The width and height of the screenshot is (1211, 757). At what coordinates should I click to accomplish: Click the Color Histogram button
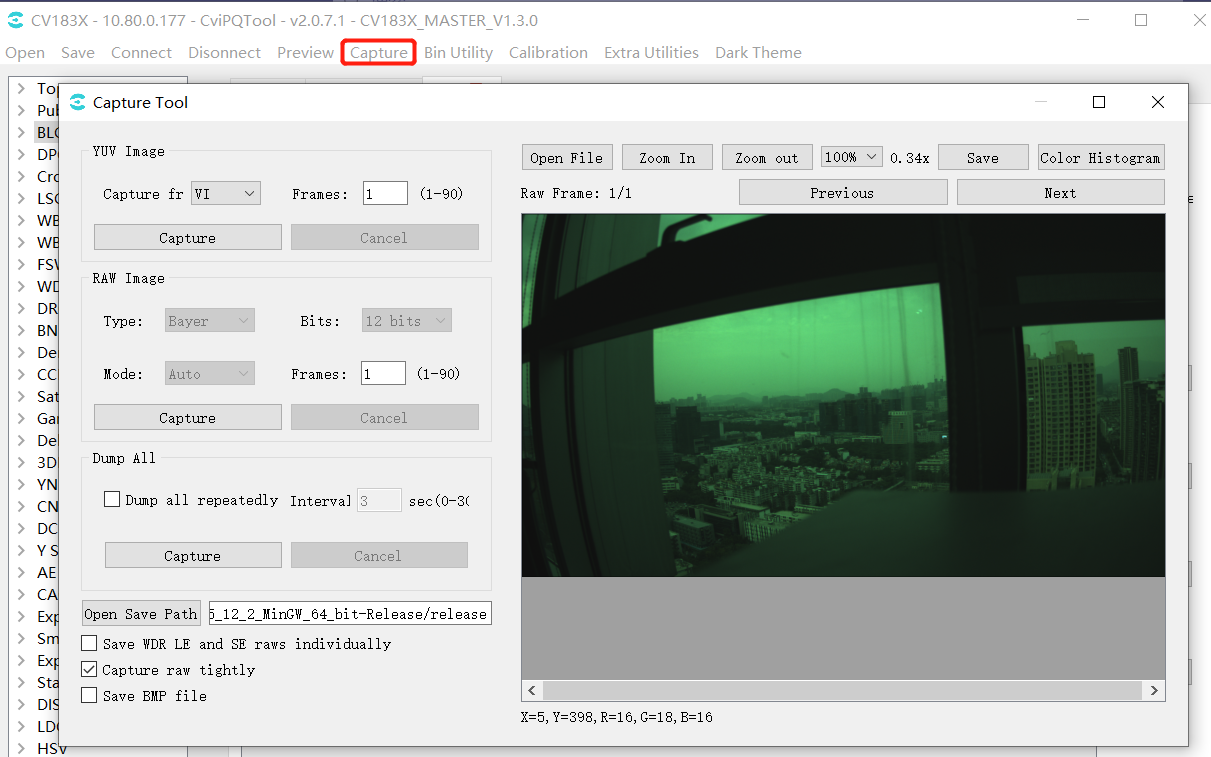click(1101, 157)
